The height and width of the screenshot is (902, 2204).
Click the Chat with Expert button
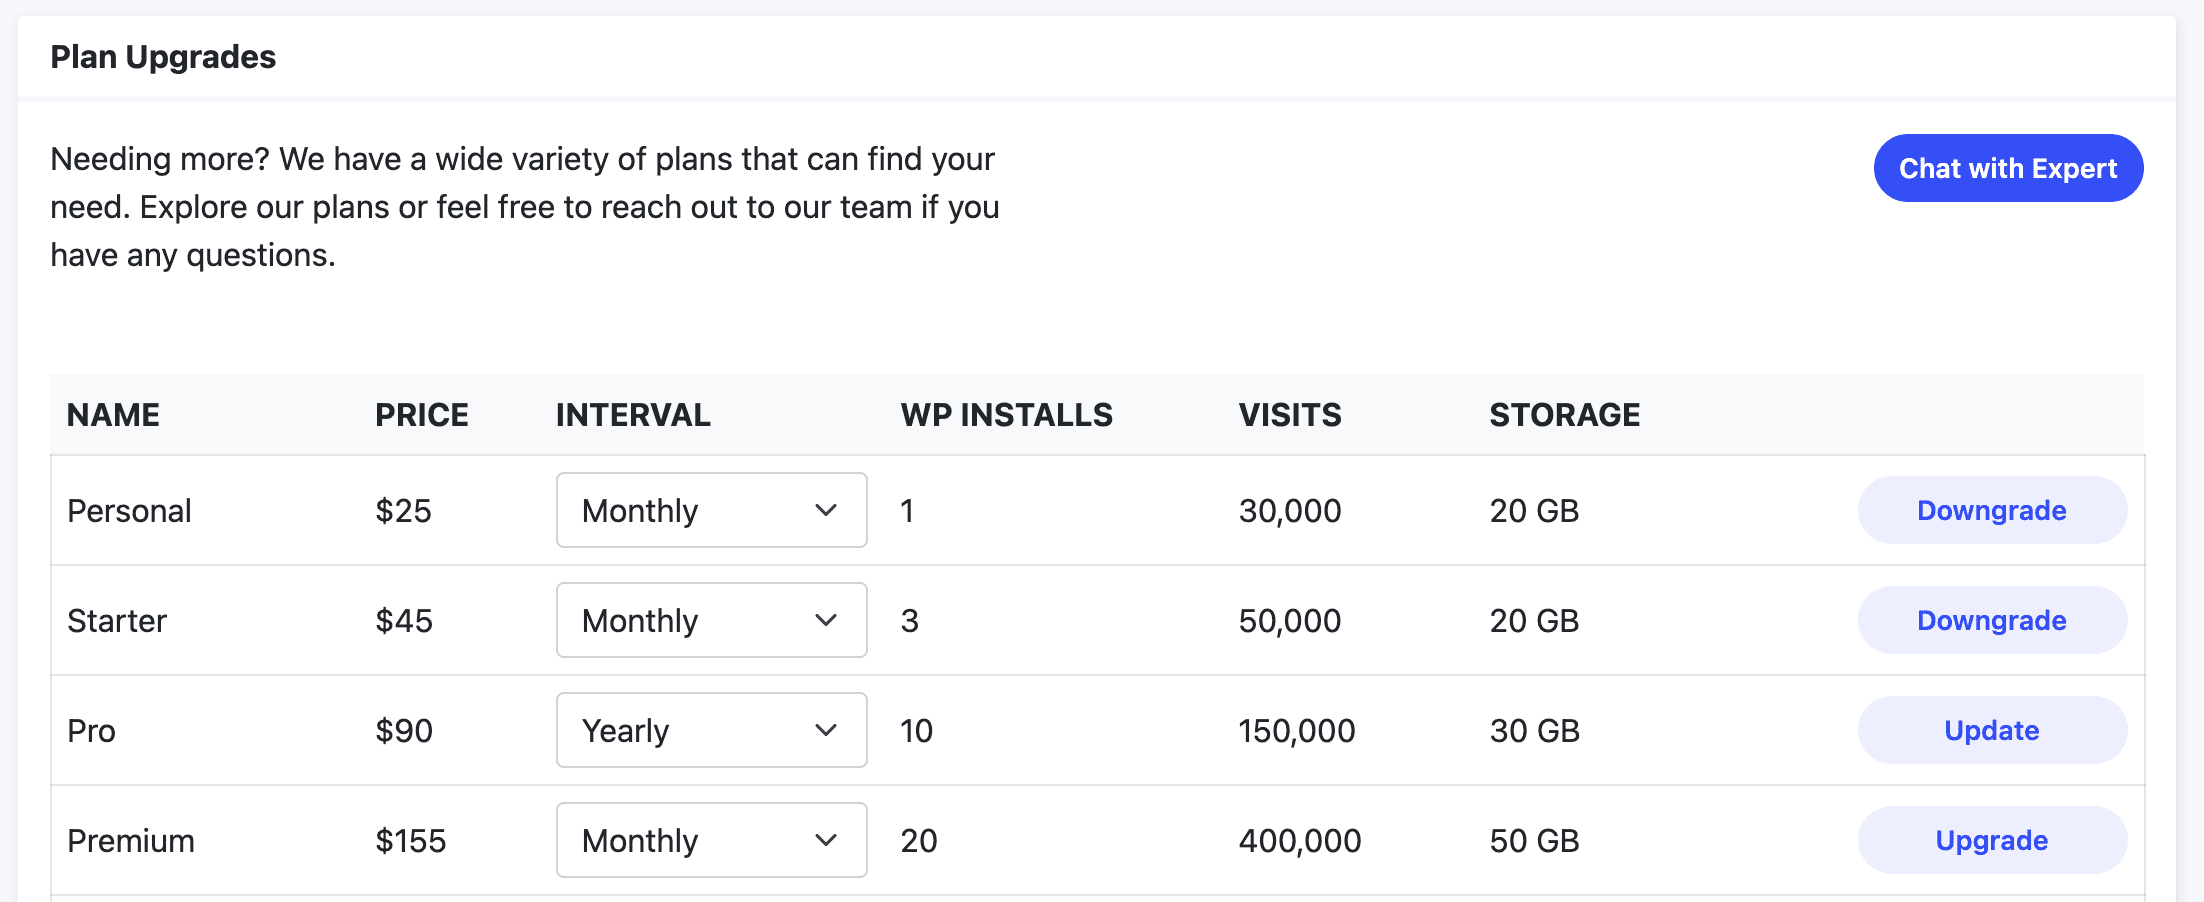(2008, 168)
